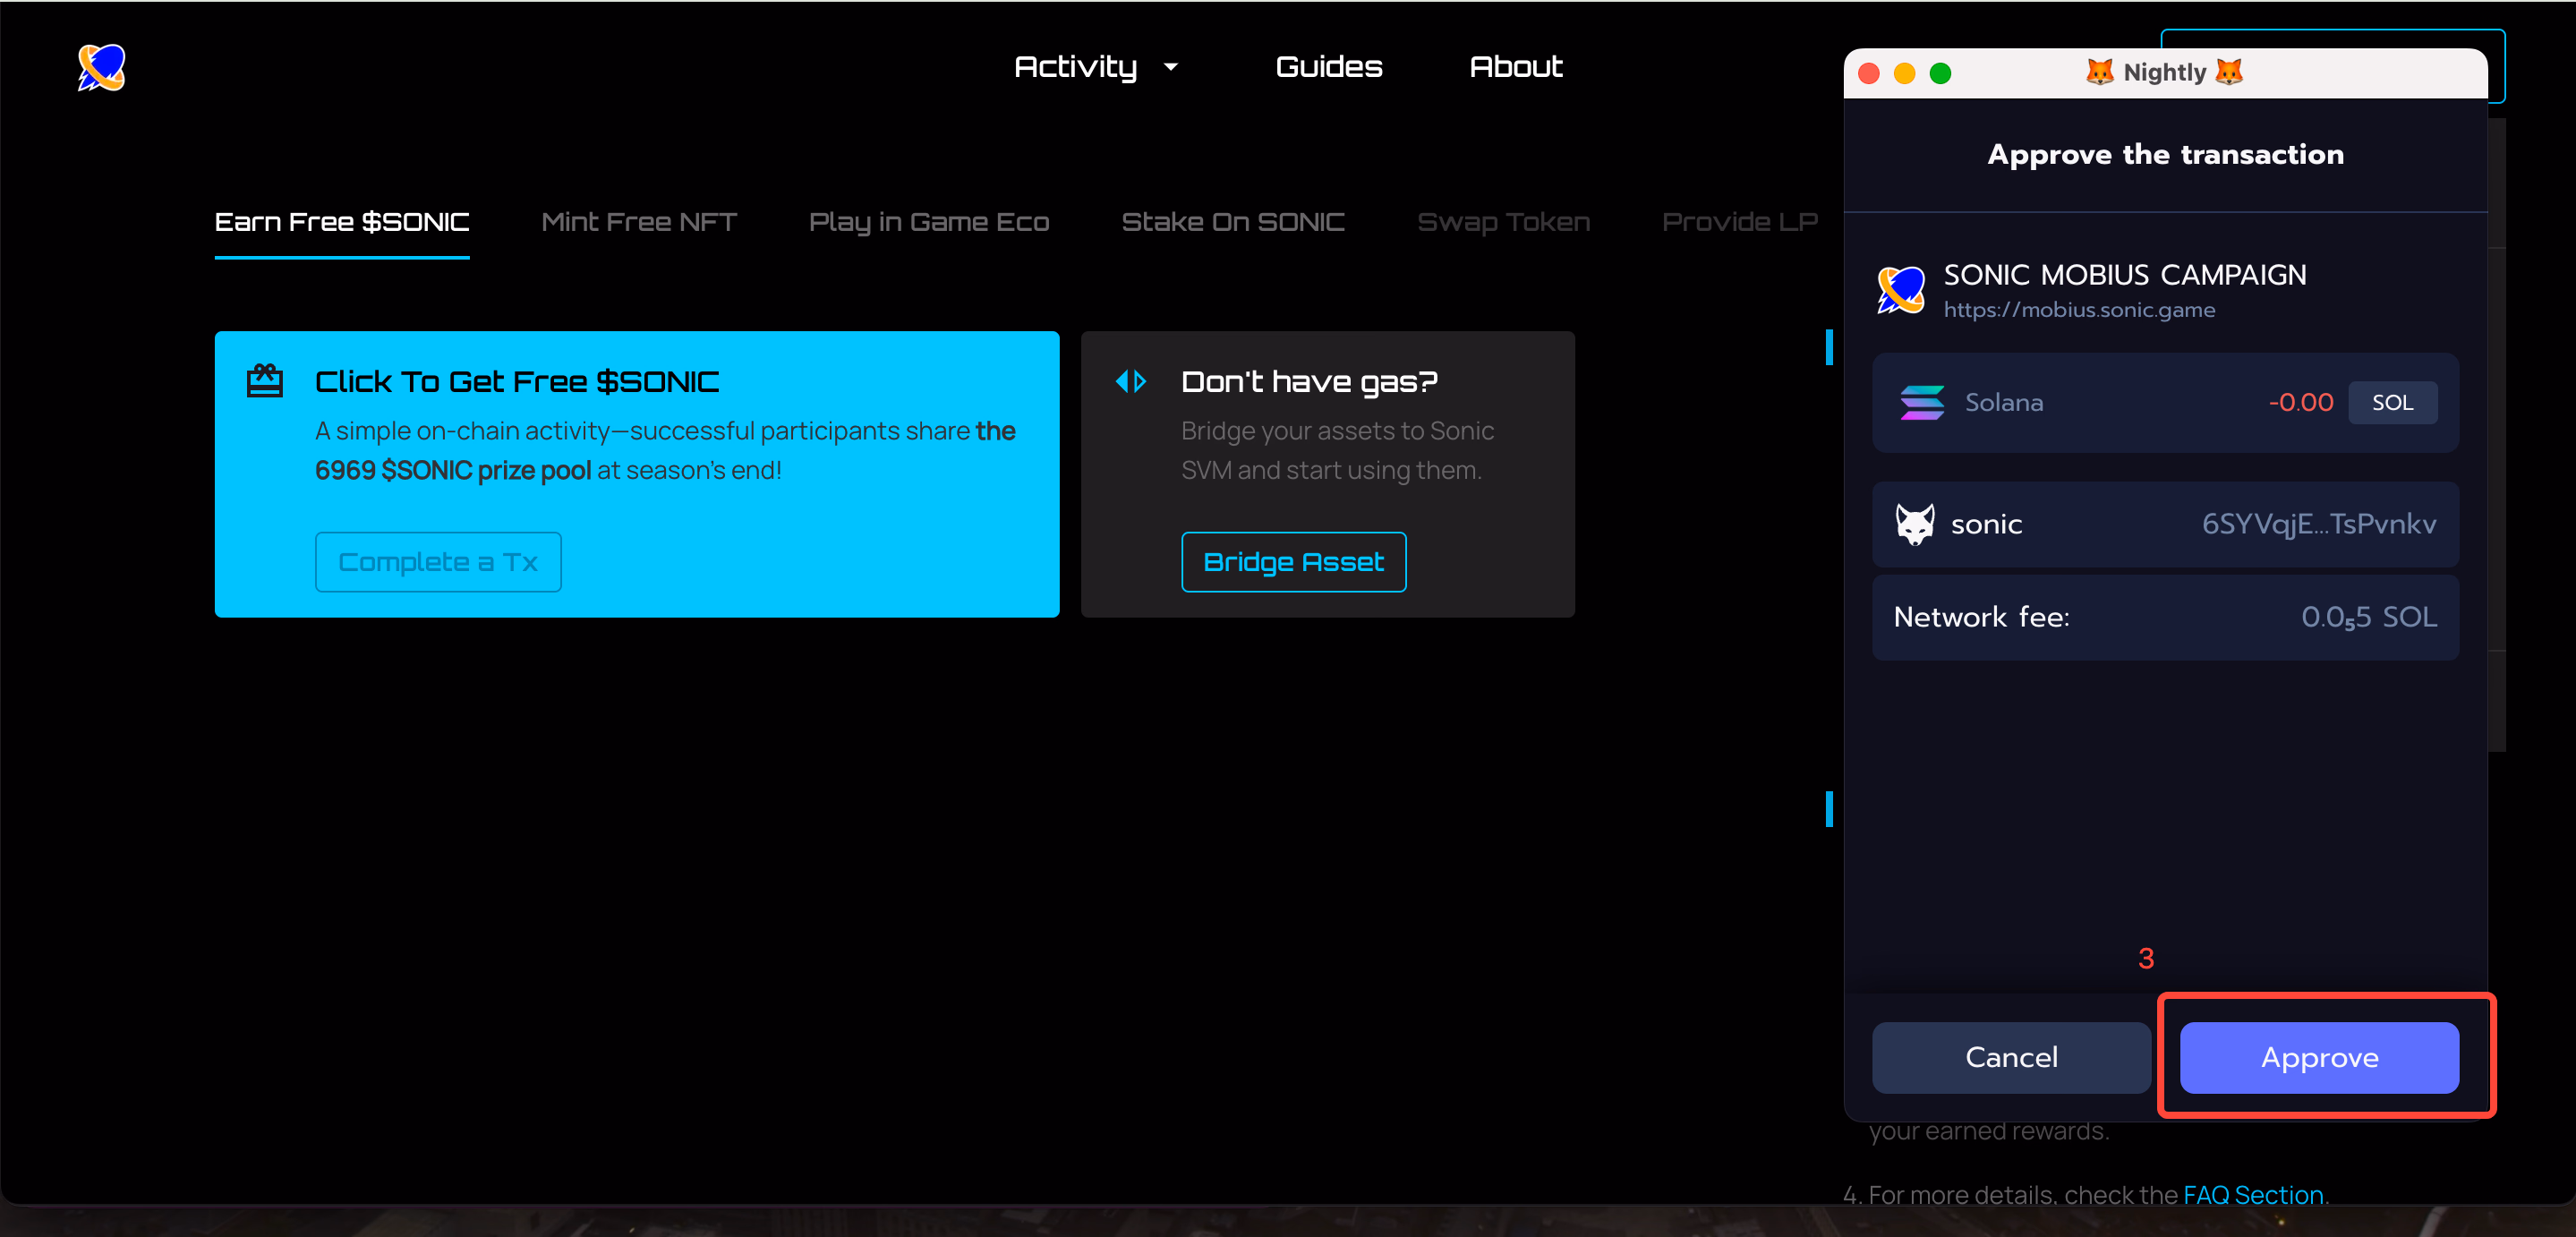Approve the transaction in Nightly wallet
The height and width of the screenshot is (1237, 2576).
(x=2319, y=1057)
